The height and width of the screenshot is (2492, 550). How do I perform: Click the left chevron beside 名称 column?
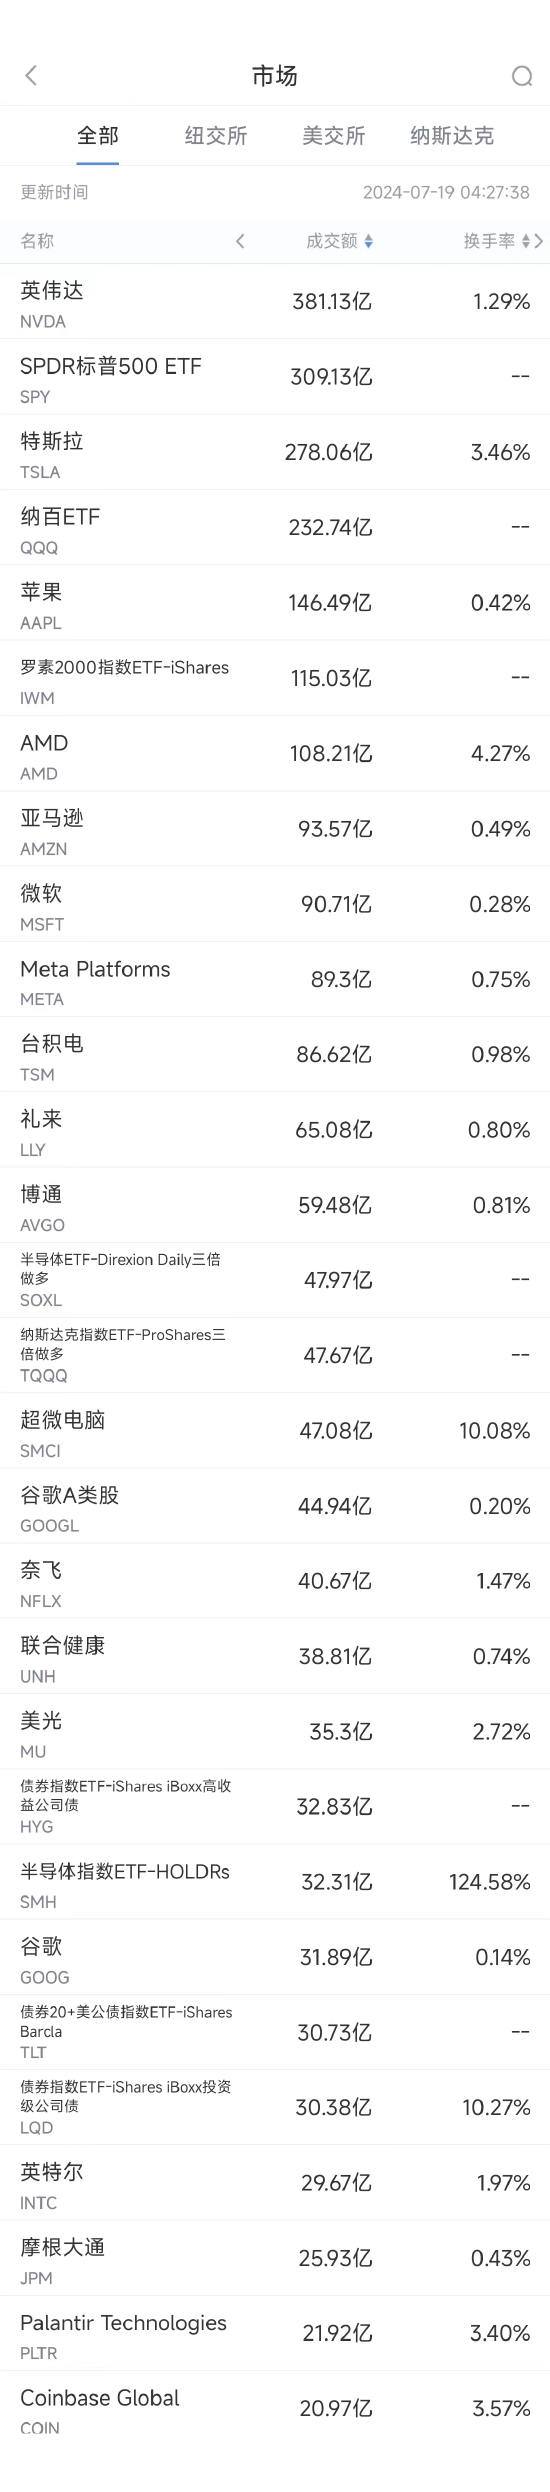point(240,241)
